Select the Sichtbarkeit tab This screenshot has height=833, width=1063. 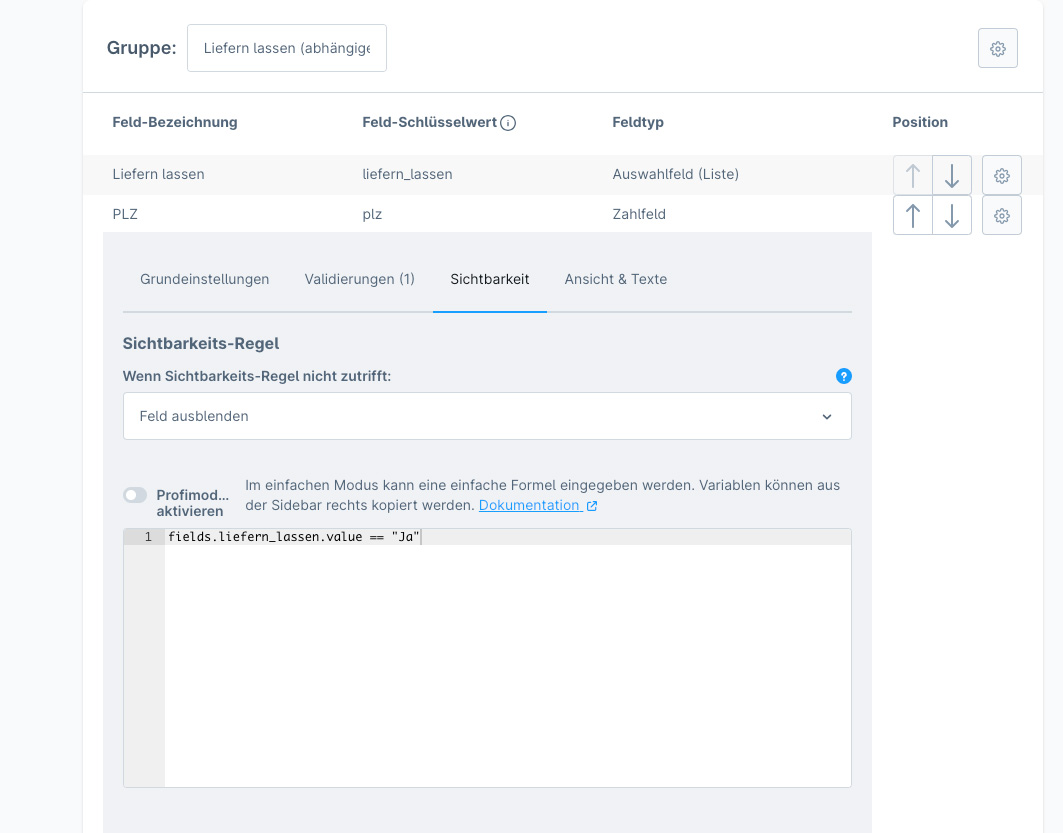tap(490, 279)
